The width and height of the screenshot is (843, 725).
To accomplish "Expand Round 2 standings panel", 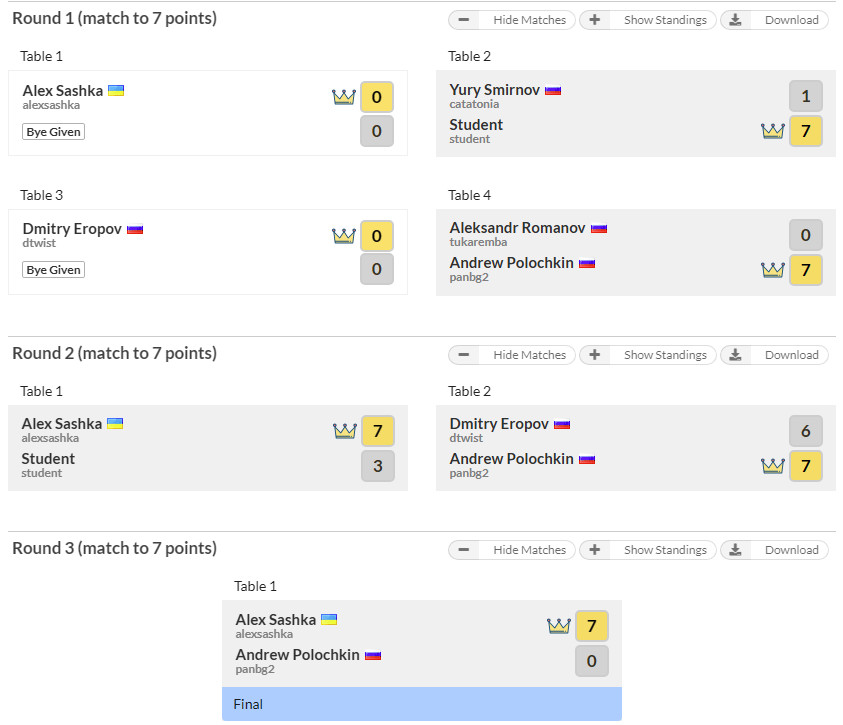I will (648, 355).
